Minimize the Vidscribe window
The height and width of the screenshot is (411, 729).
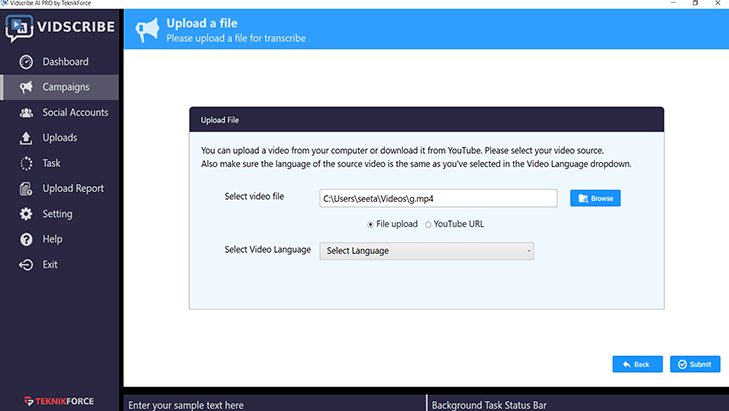pos(673,3)
